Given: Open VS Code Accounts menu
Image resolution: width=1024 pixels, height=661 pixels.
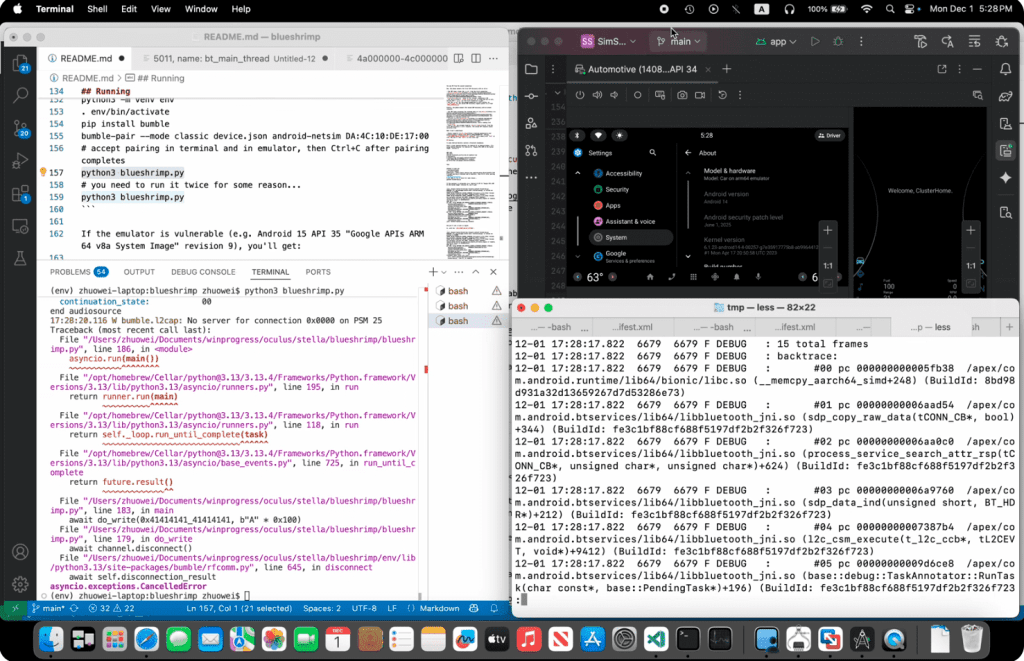Looking at the screenshot, I should 21,552.
